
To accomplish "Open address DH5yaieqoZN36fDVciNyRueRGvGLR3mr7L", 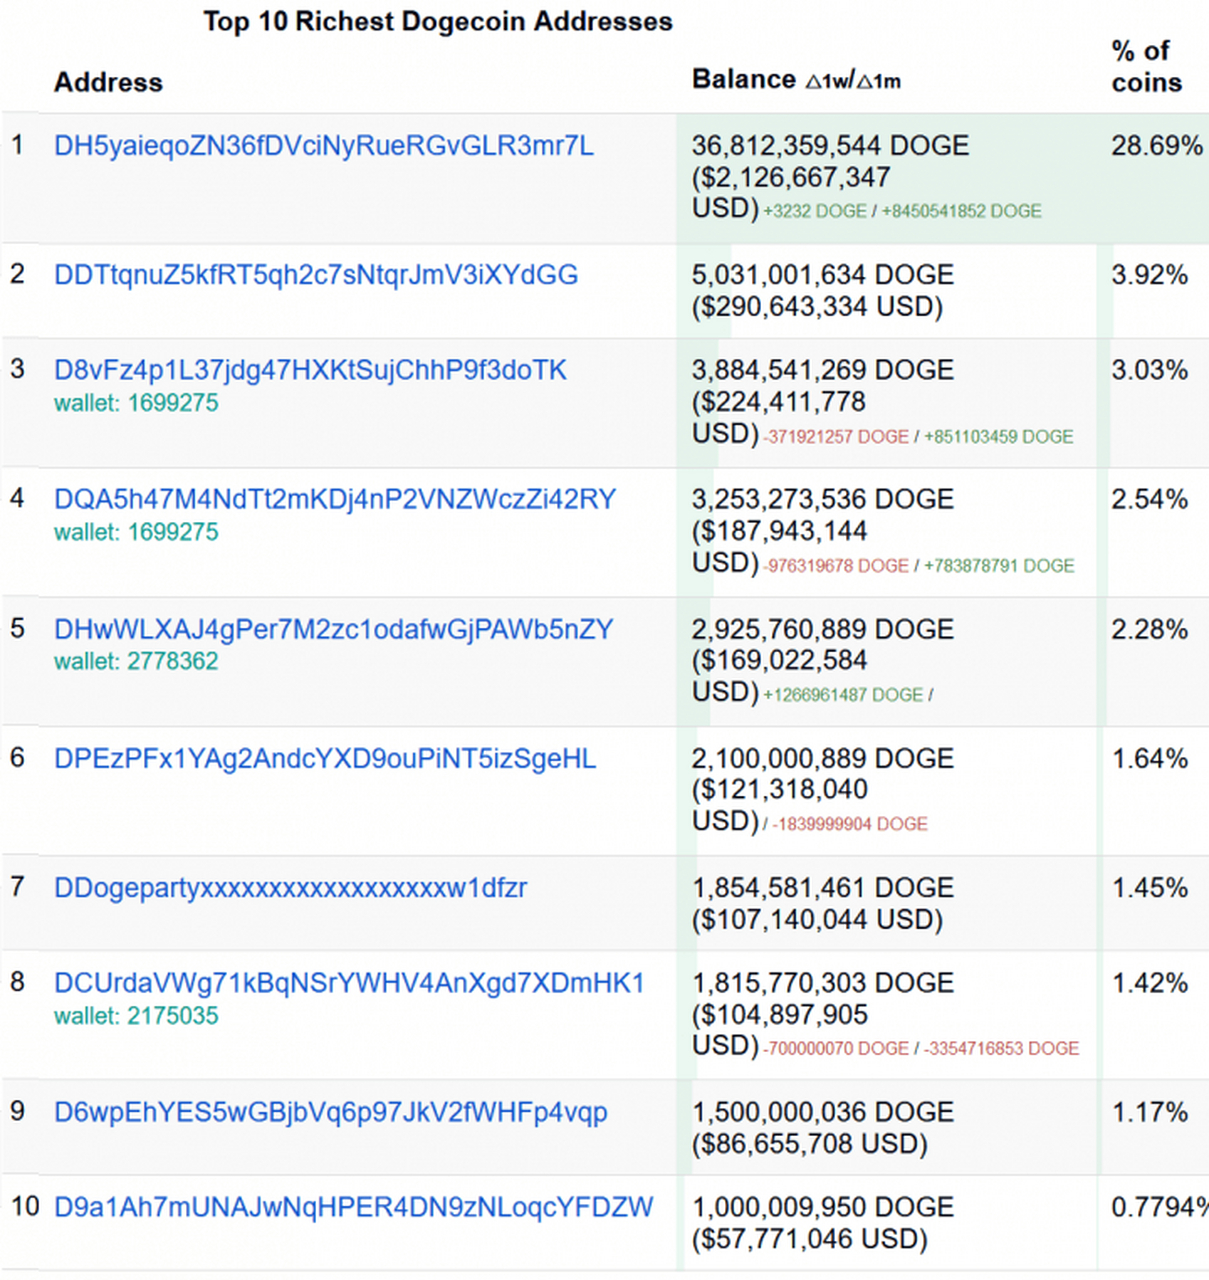I will click(324, 146).
